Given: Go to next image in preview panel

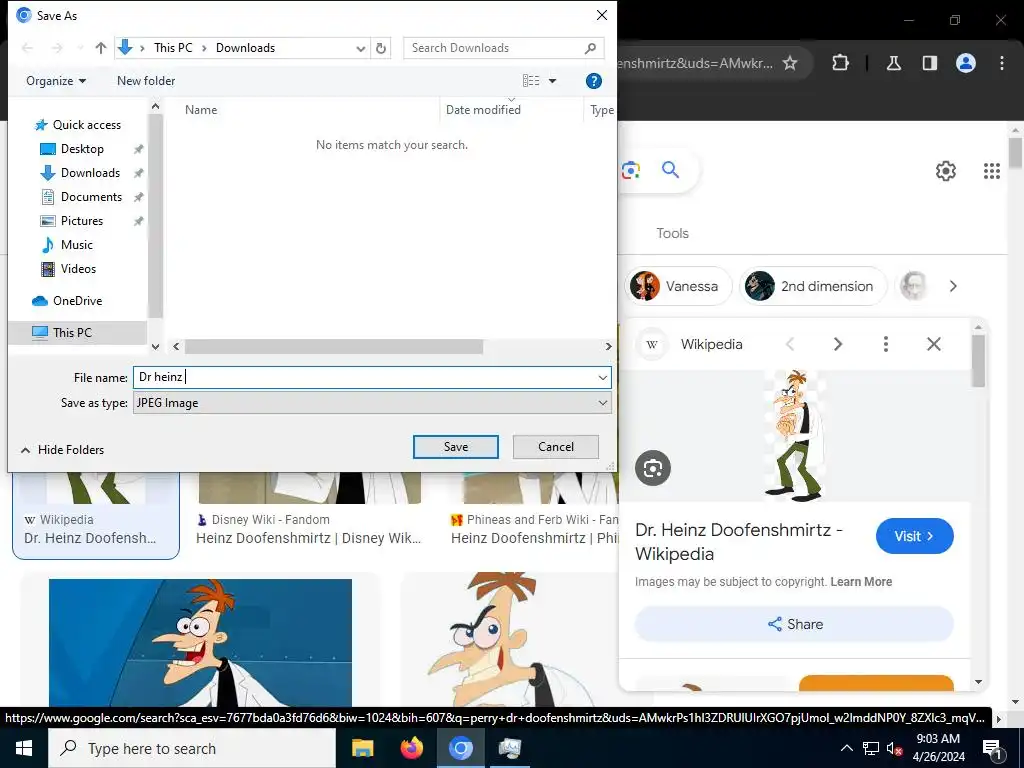Looking at the screenshot, I should [838, 344].
